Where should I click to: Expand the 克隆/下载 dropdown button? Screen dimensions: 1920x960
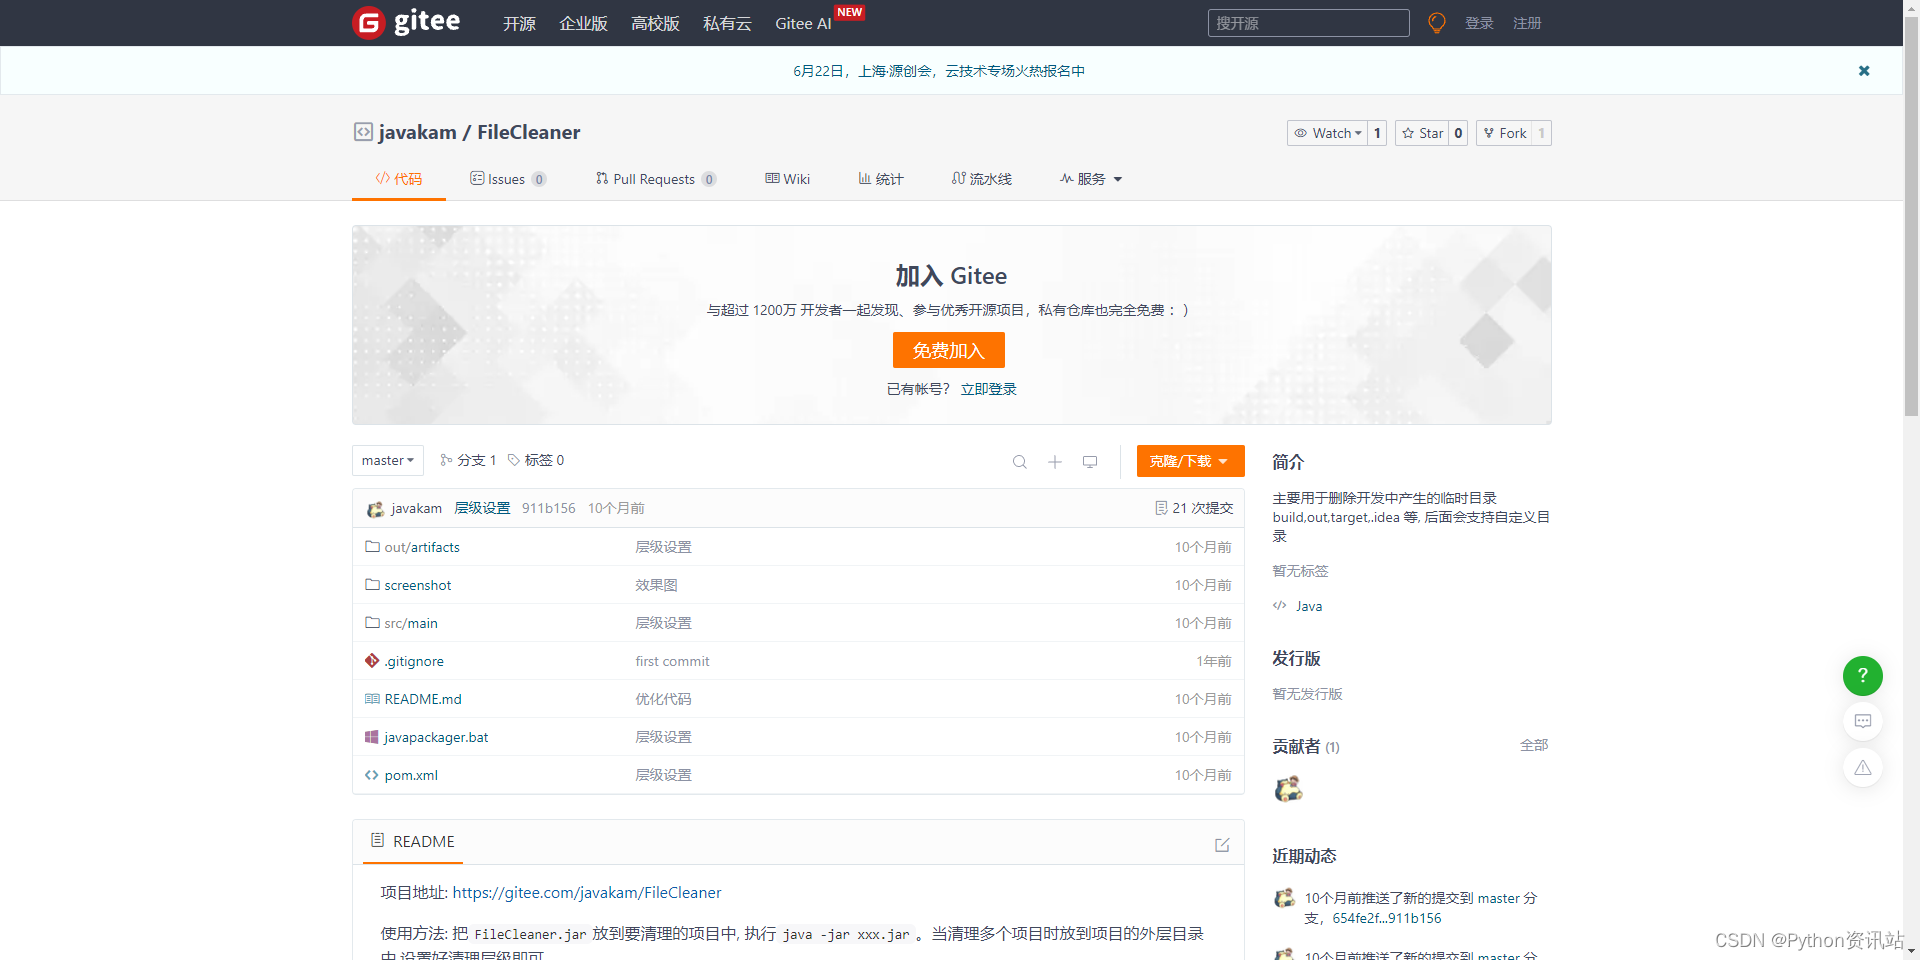pyautogui.click(x=1190, y=461)
